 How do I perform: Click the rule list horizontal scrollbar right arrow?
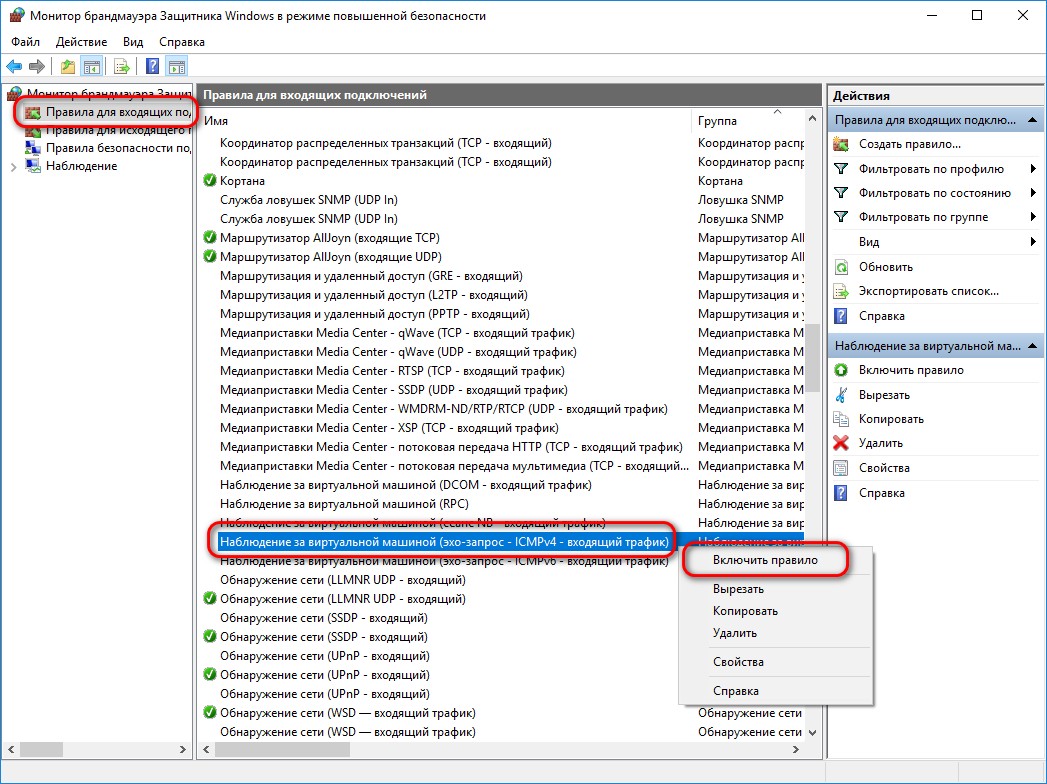(795, 750)
